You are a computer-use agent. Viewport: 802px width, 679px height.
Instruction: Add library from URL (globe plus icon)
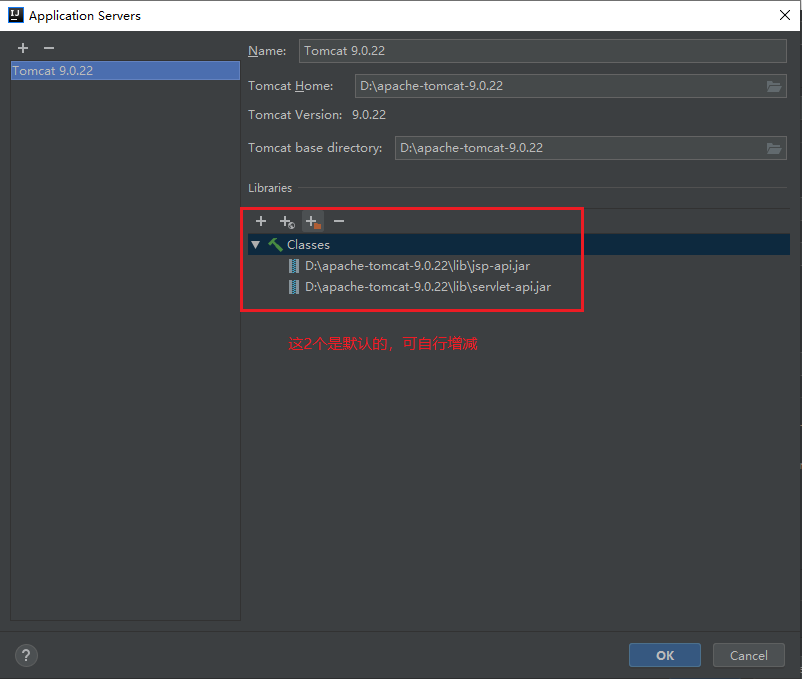[287, 222]
